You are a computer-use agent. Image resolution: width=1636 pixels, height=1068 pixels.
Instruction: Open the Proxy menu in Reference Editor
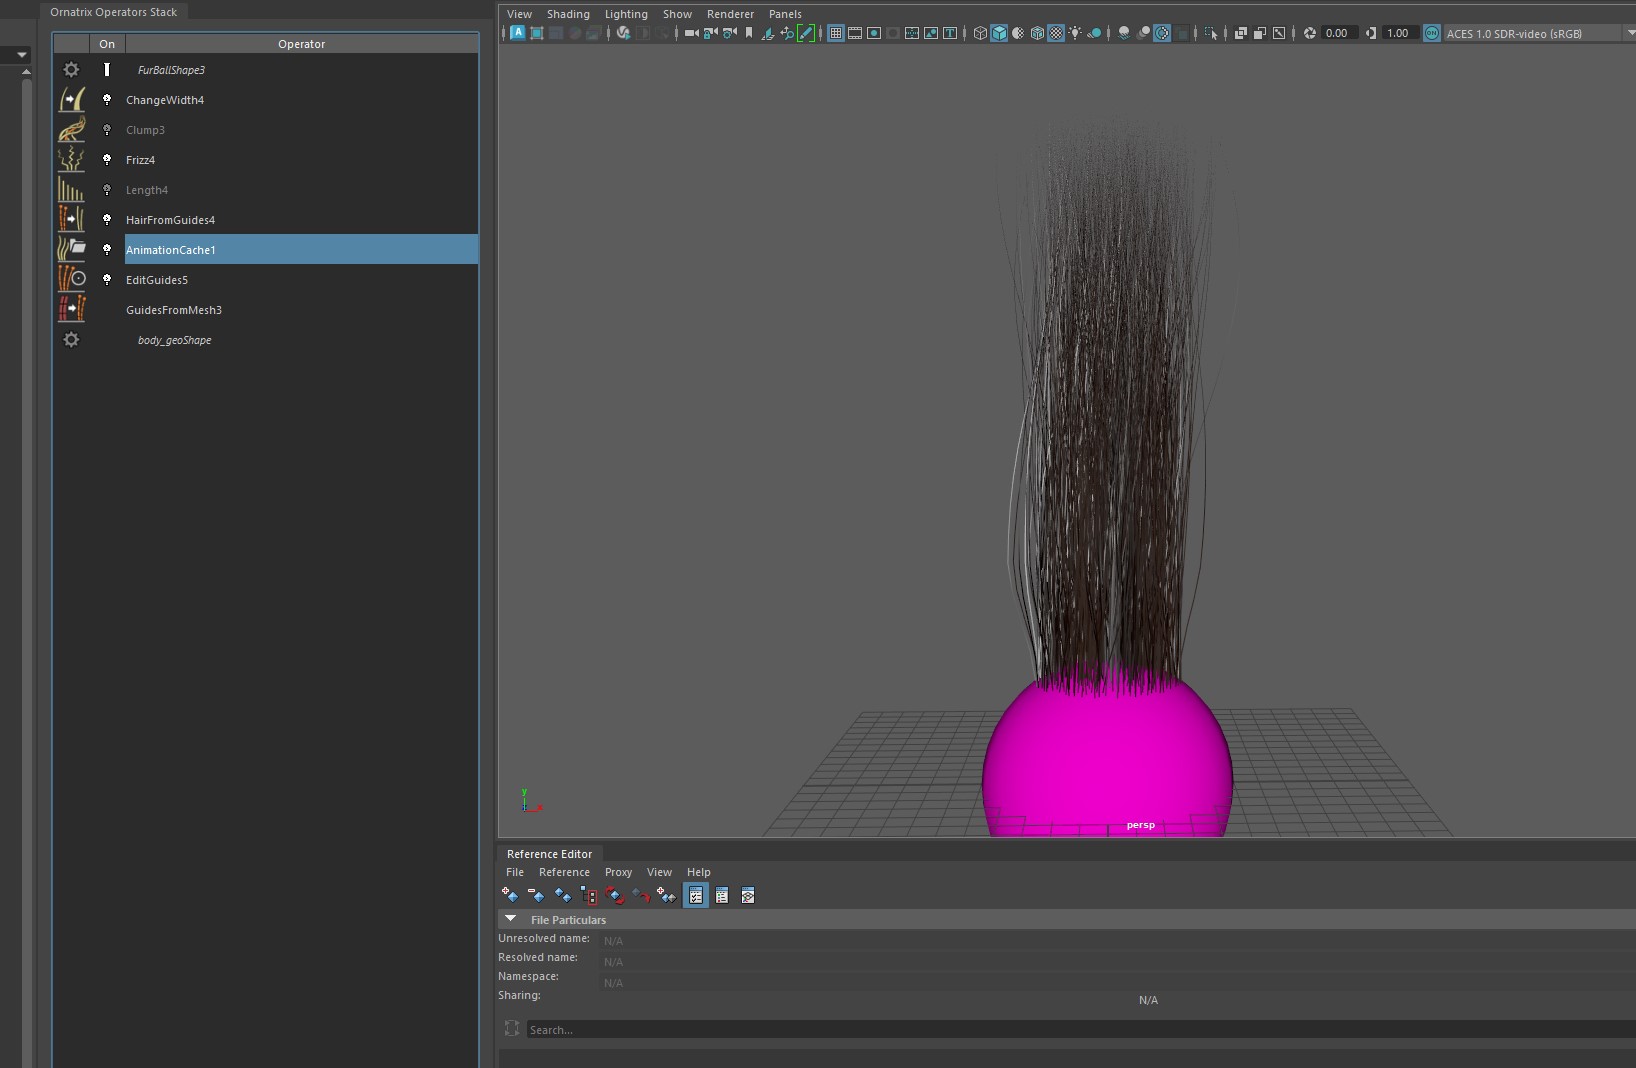[618, 872]
